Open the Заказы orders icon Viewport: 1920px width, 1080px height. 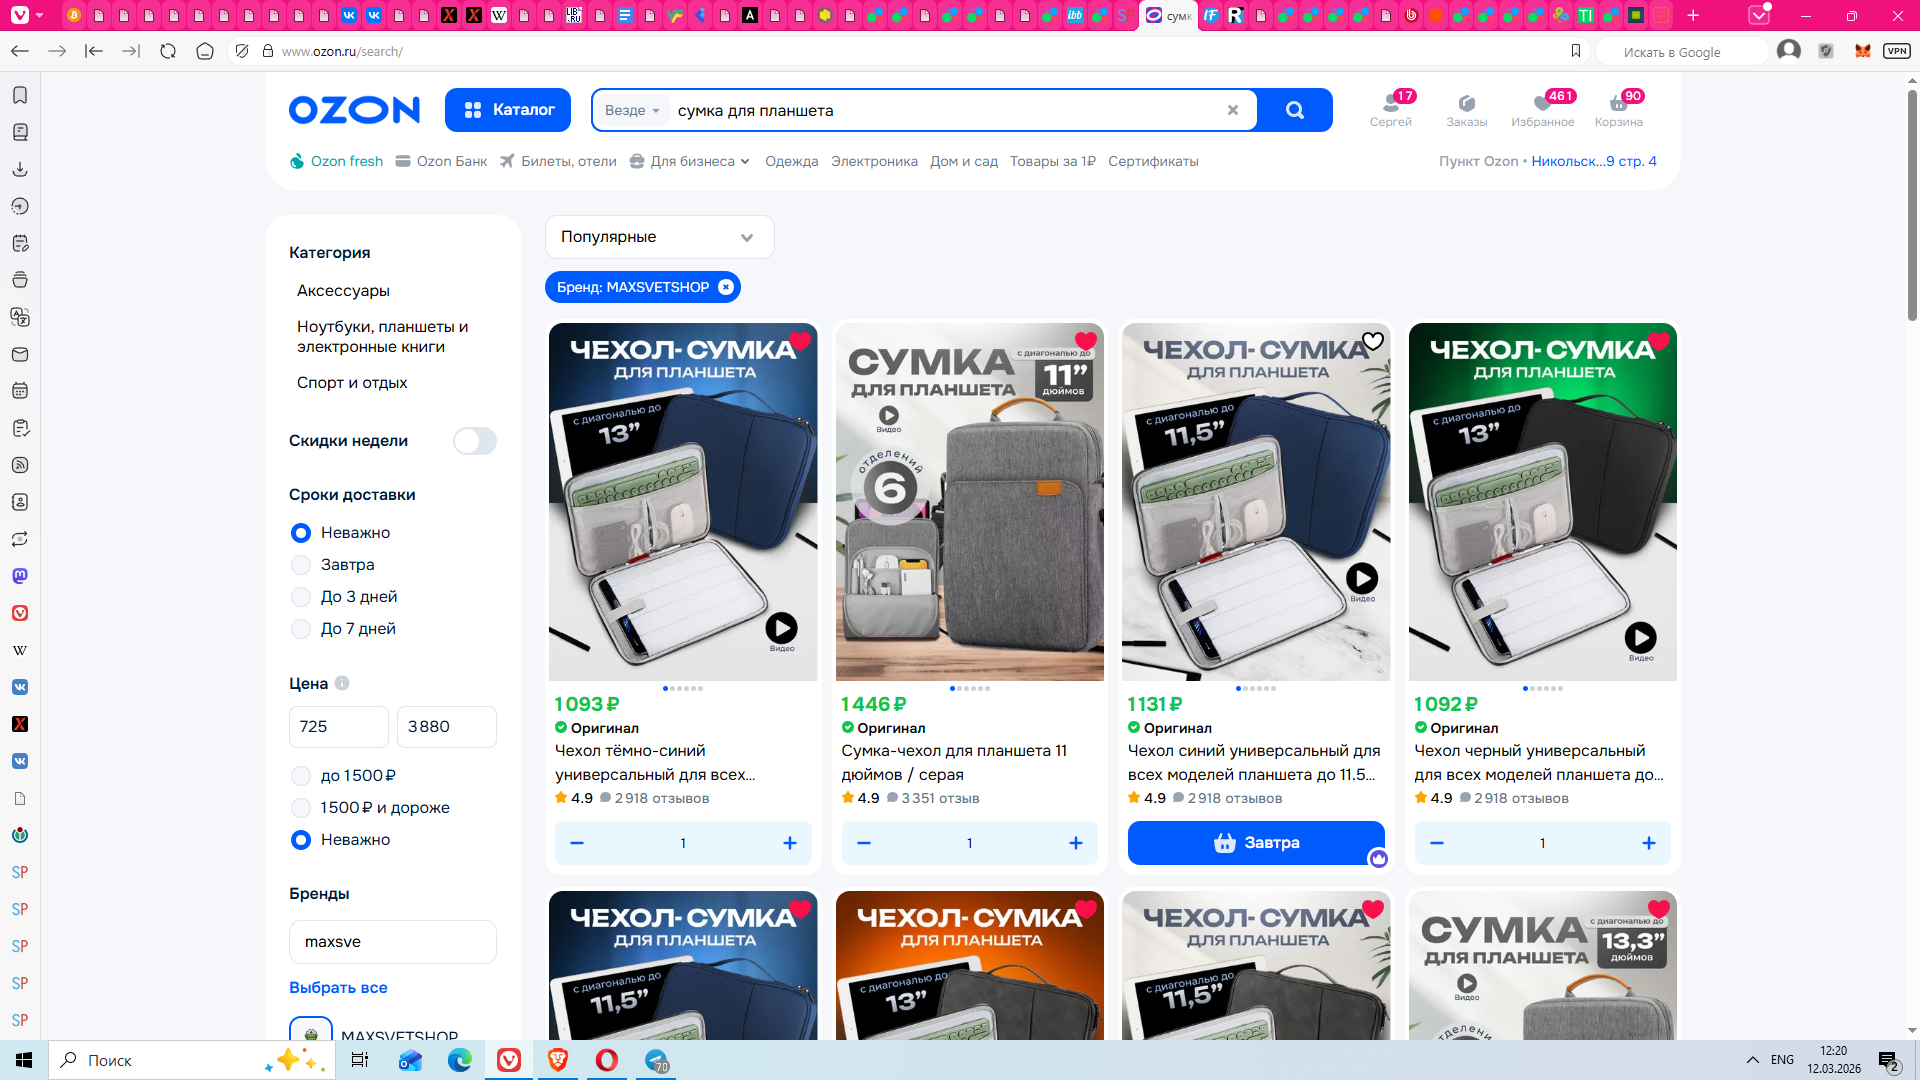(1466, 104)
